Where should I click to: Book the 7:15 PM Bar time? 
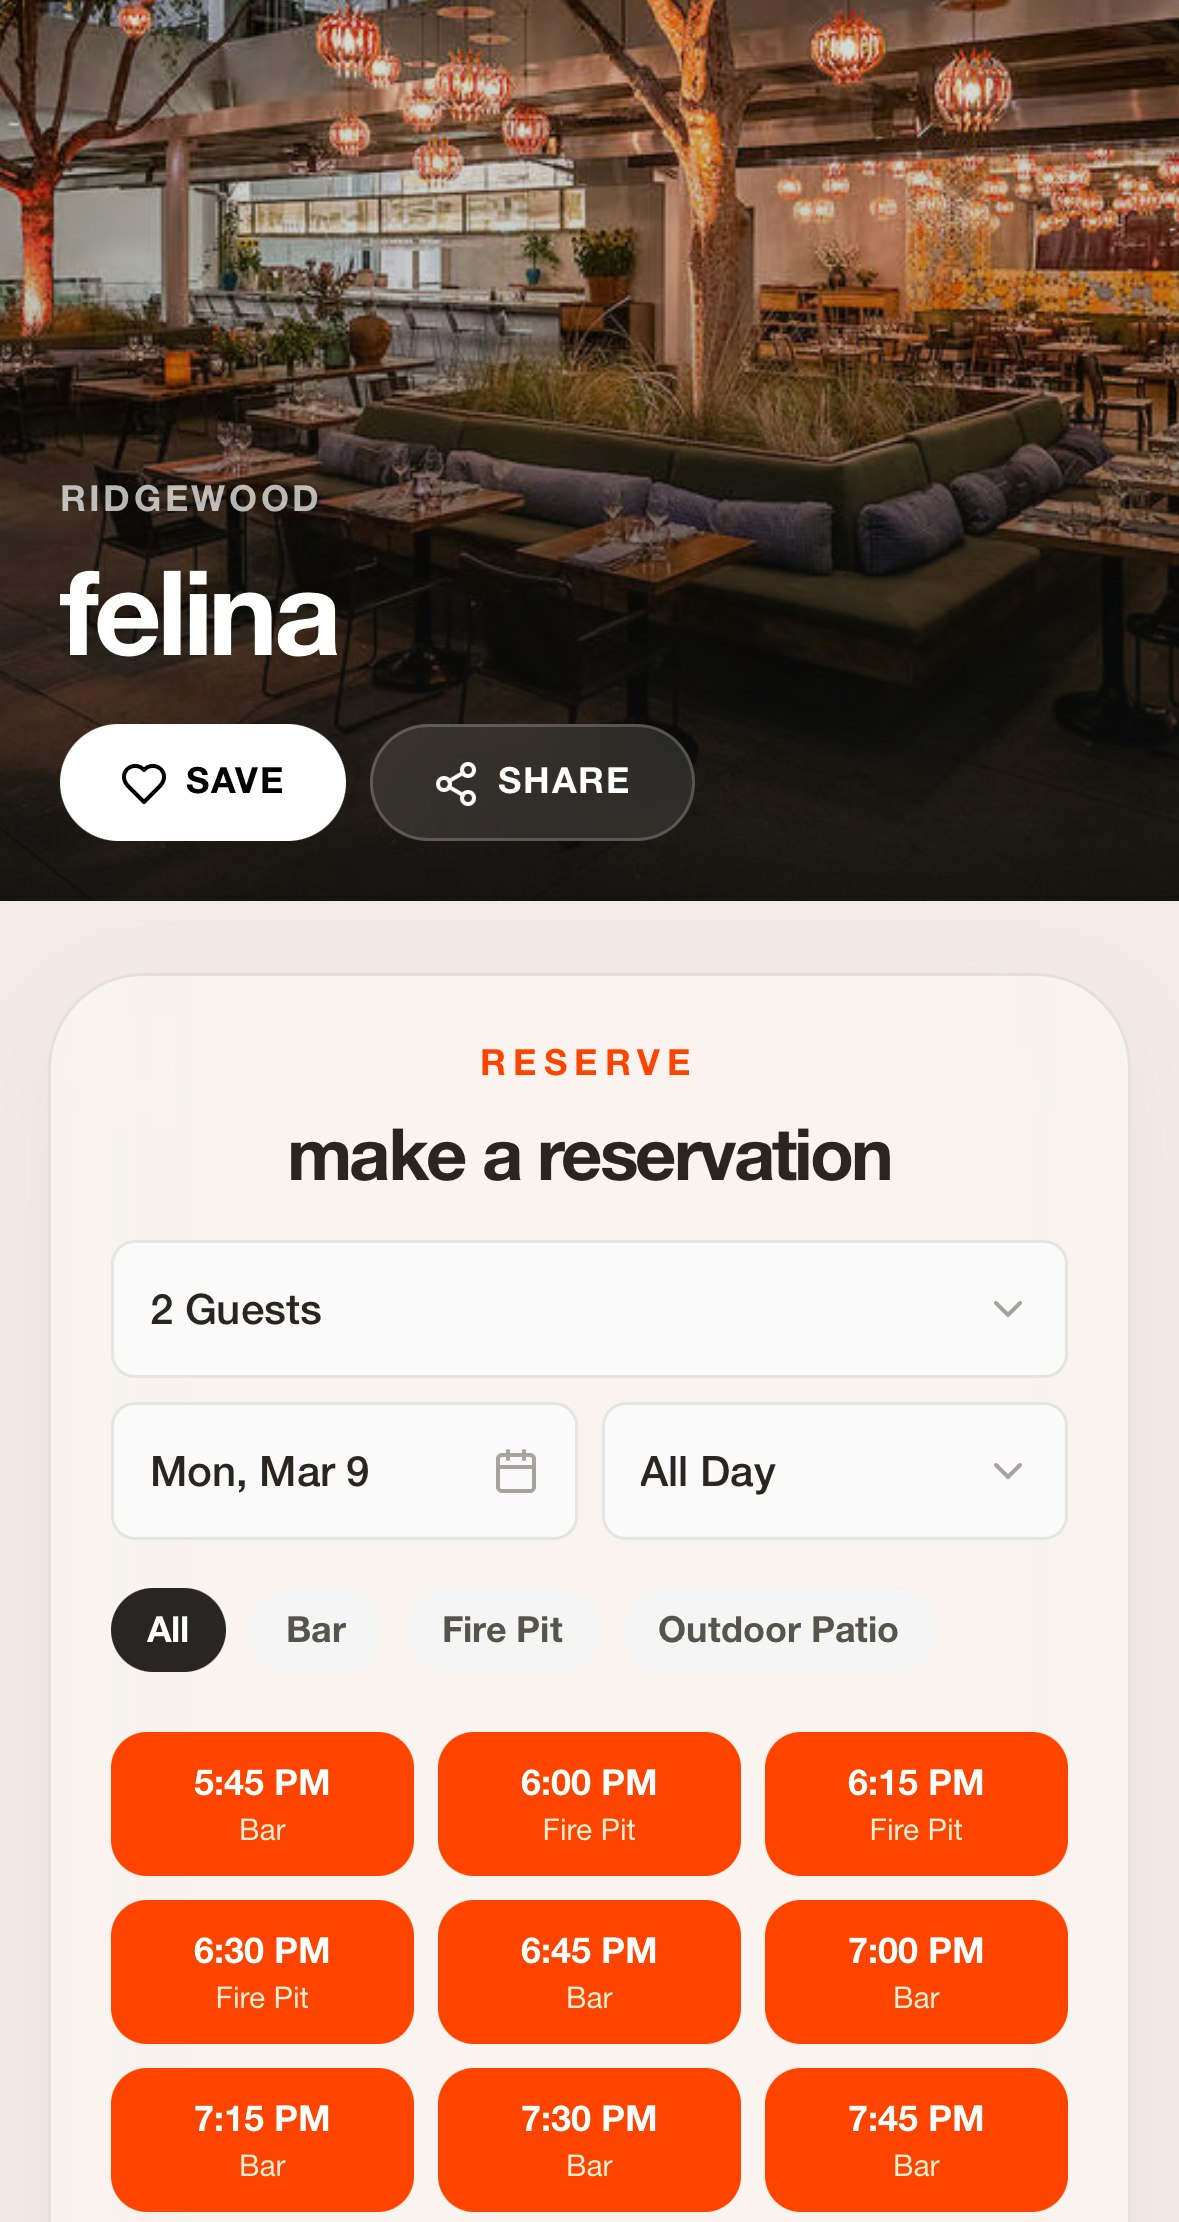(x=262, y=2140)
